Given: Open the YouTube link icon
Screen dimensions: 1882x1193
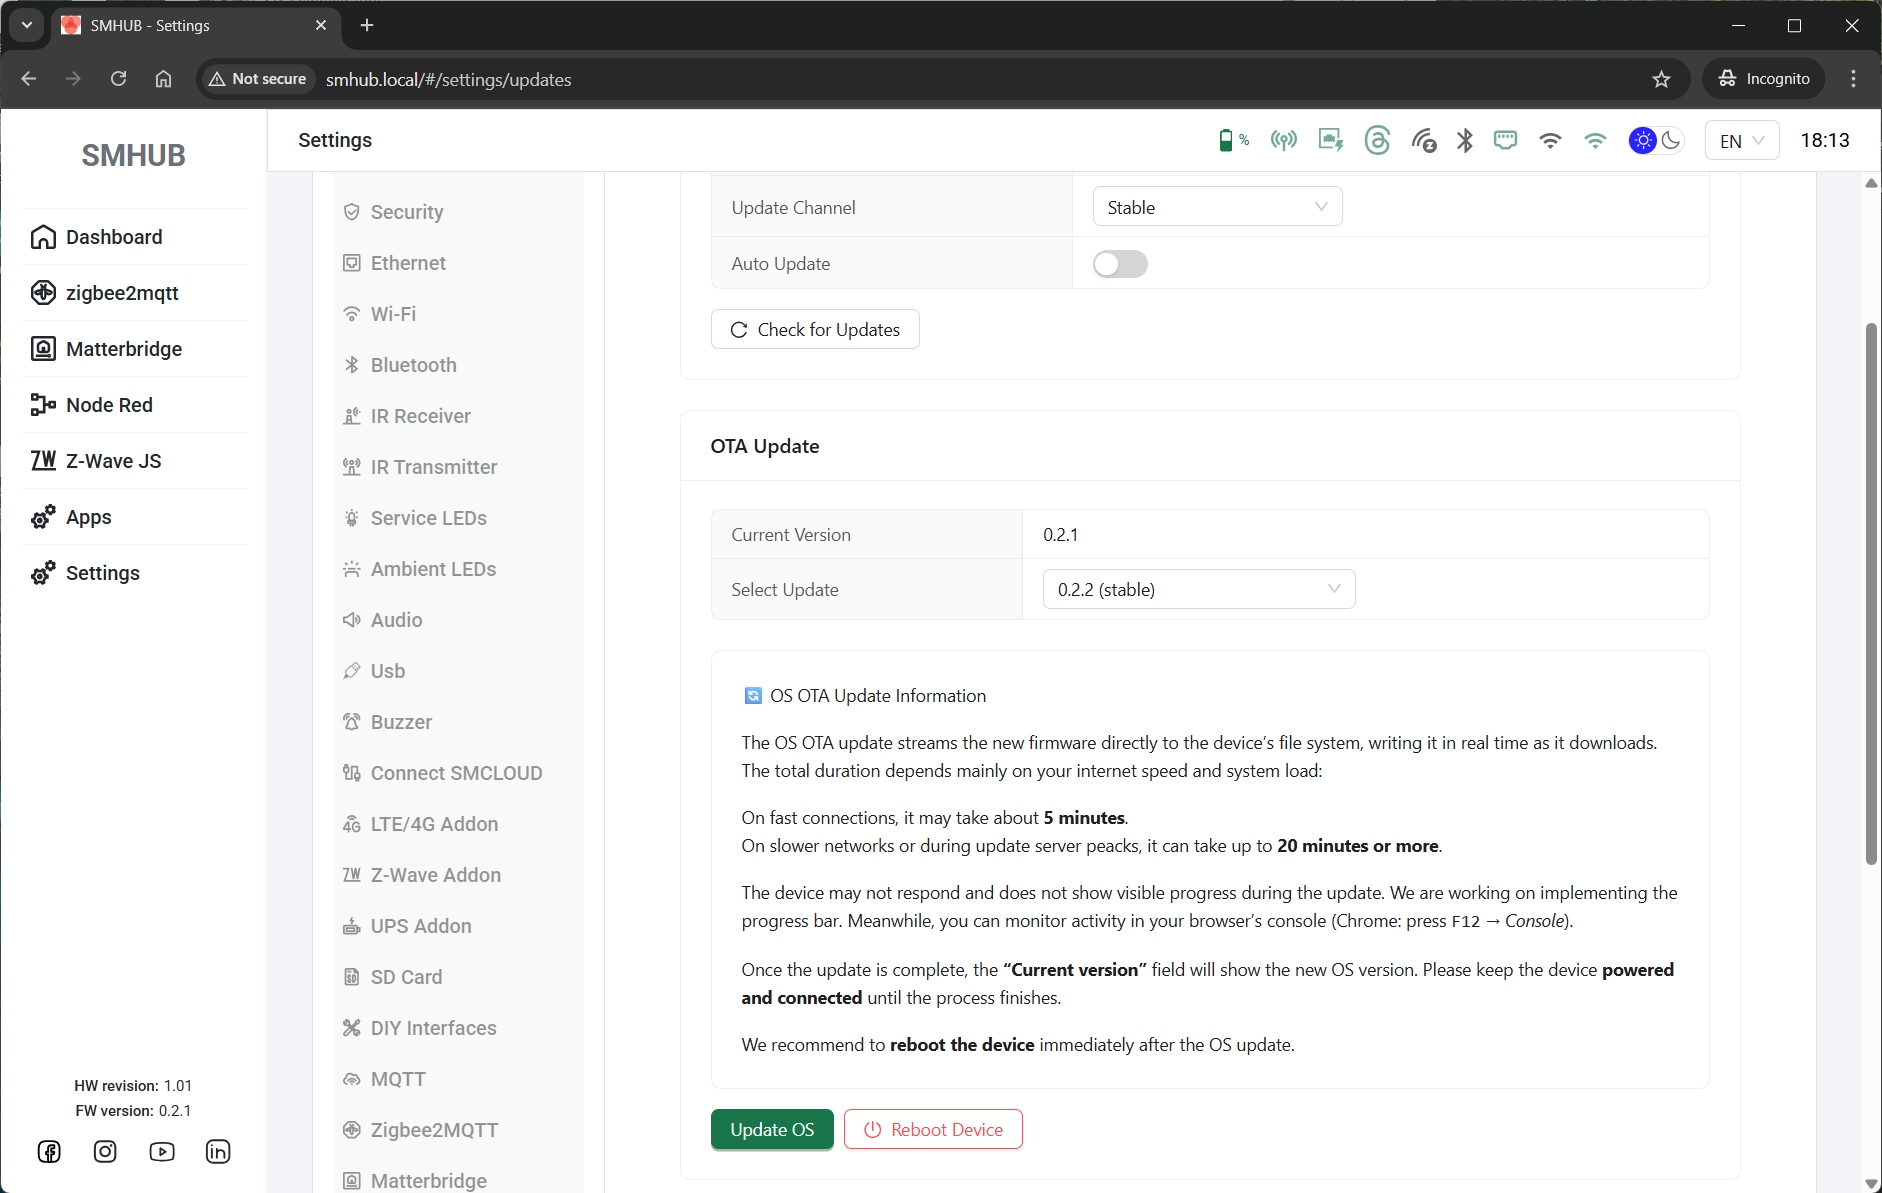Looking at the screenshot, I should click(162, 1151).
